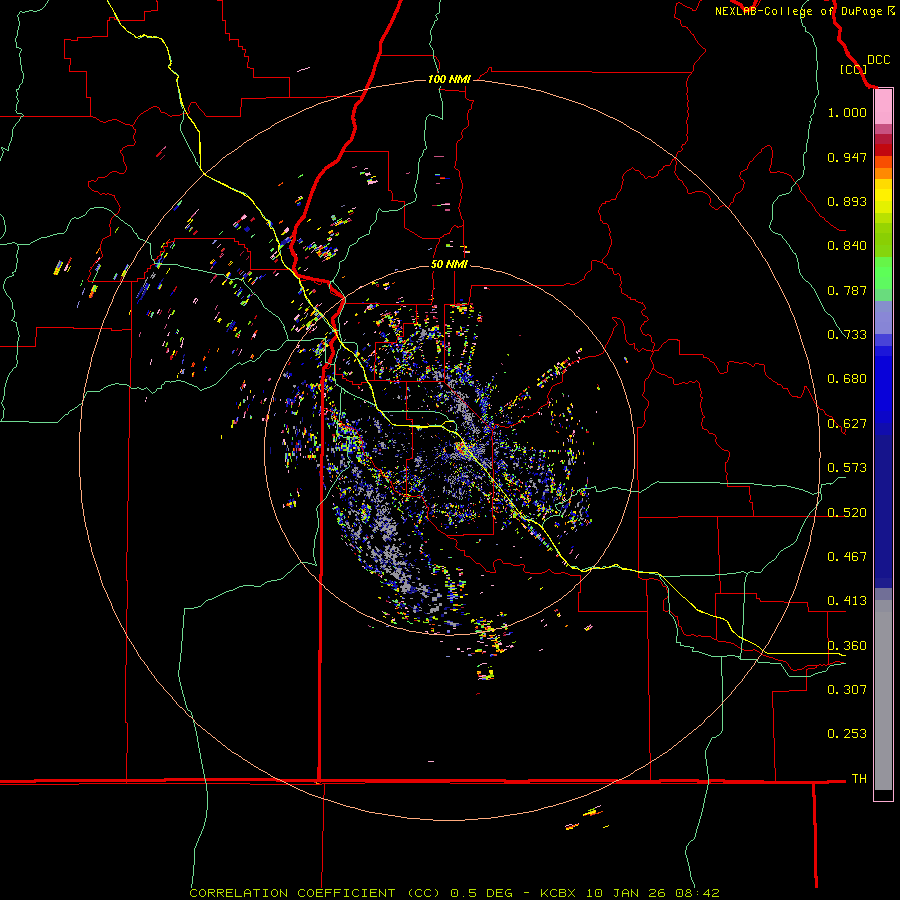
Task: Pick the pink segment of the color bar
Action: pos(883,107)
